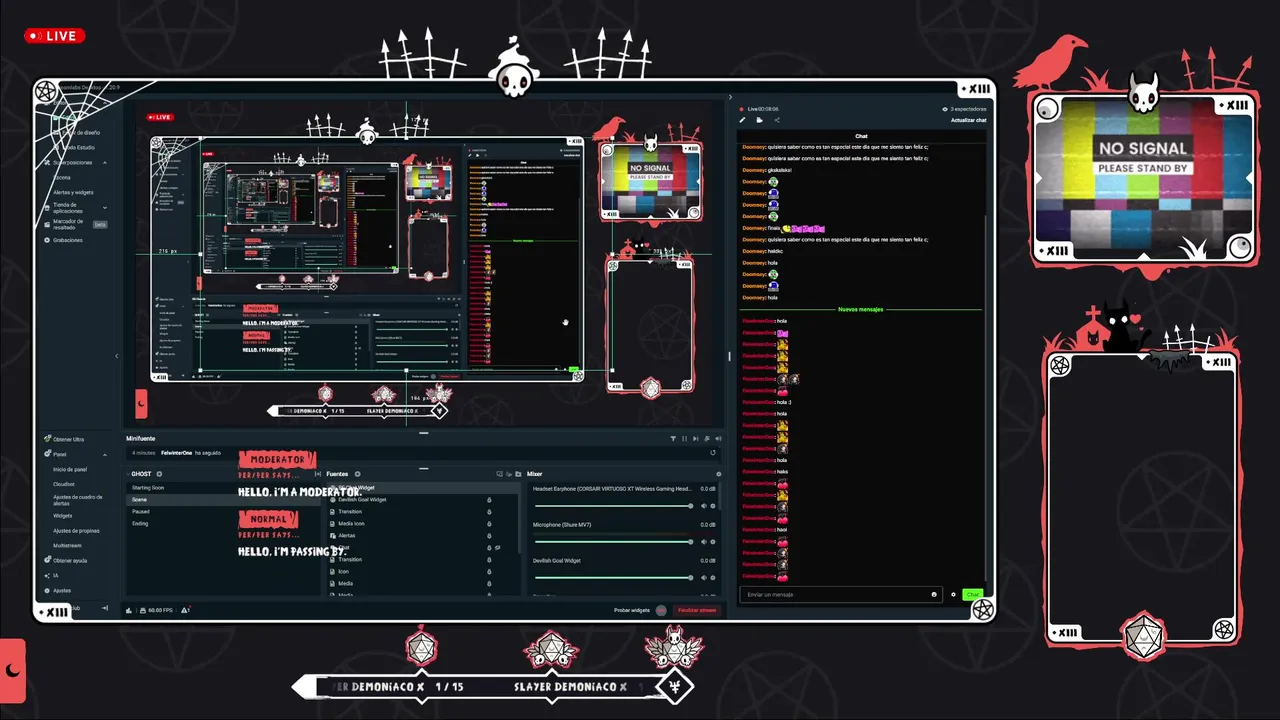Open Marcador de resaltado beta
The image size is (1280, 720).
[75, 224]
